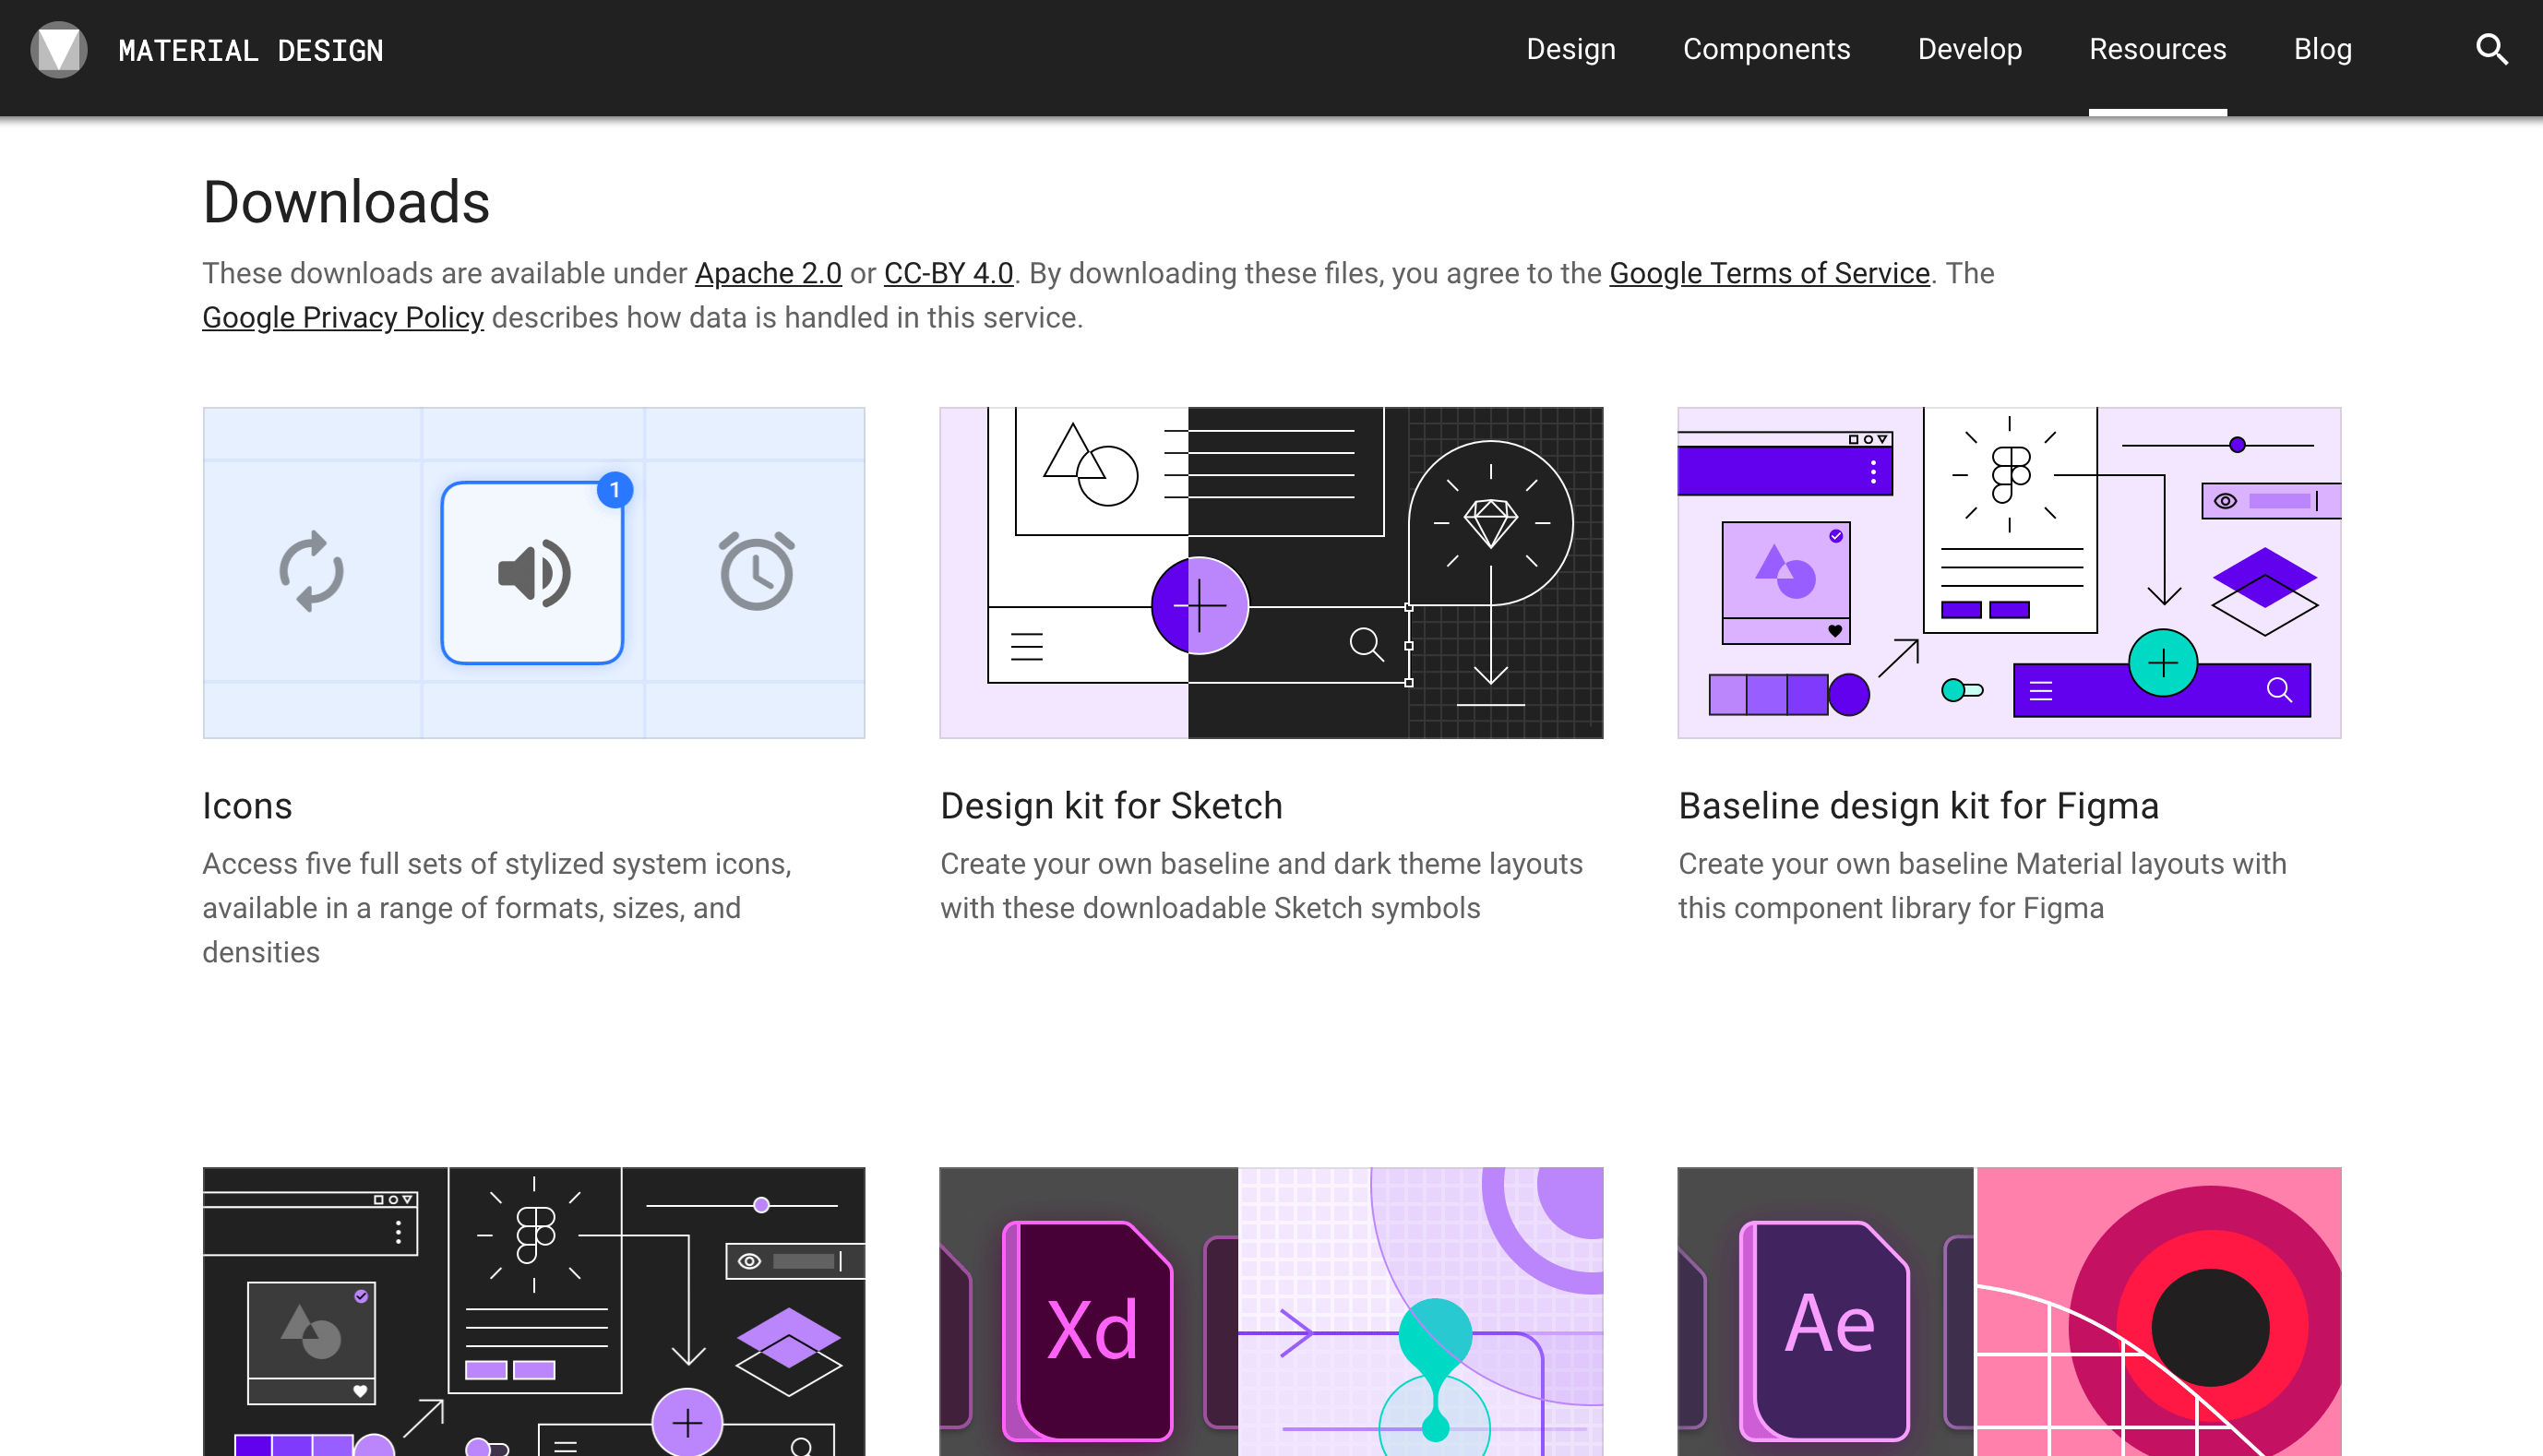Open the Design menu

pos(1570,49)
